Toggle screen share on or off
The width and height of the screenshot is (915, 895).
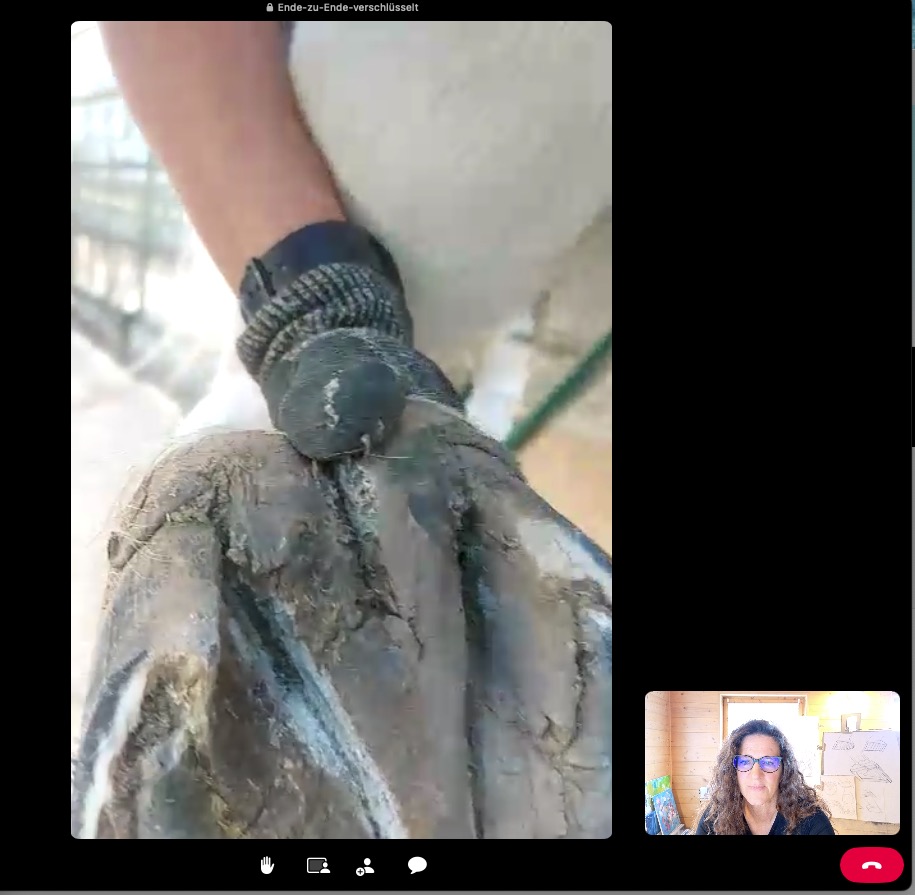click(x=318, y=866)
